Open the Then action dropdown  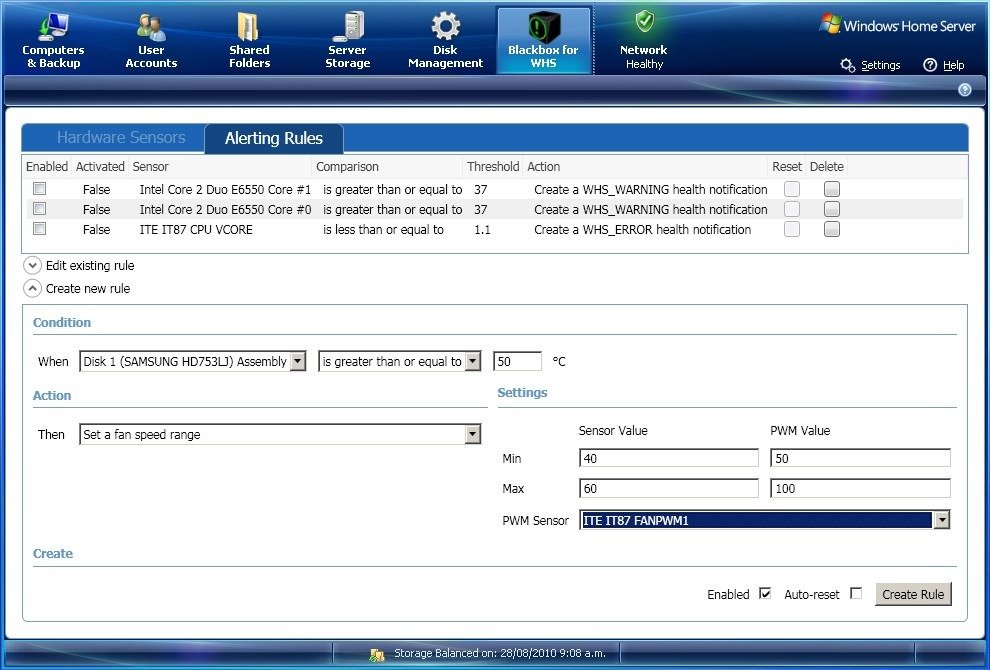coord(472,434)
